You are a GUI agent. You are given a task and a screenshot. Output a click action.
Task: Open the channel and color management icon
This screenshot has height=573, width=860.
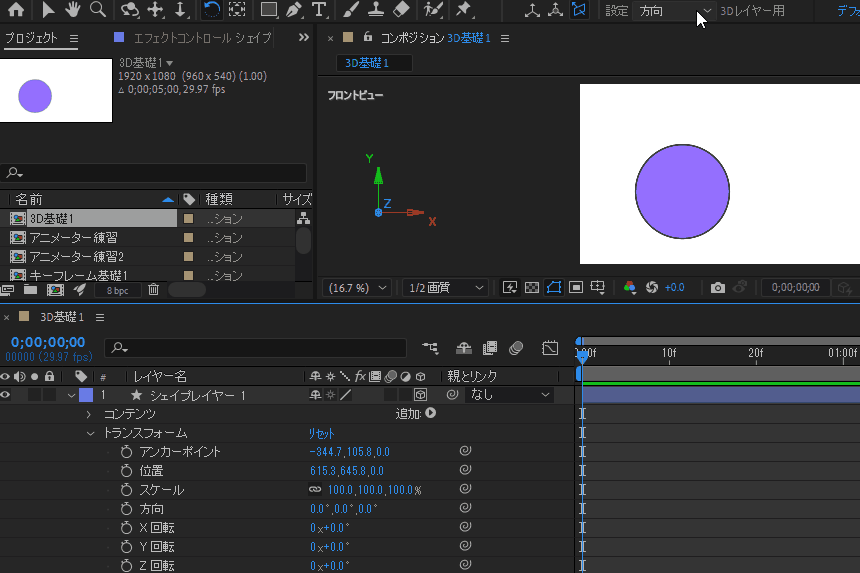pos(630,287)
